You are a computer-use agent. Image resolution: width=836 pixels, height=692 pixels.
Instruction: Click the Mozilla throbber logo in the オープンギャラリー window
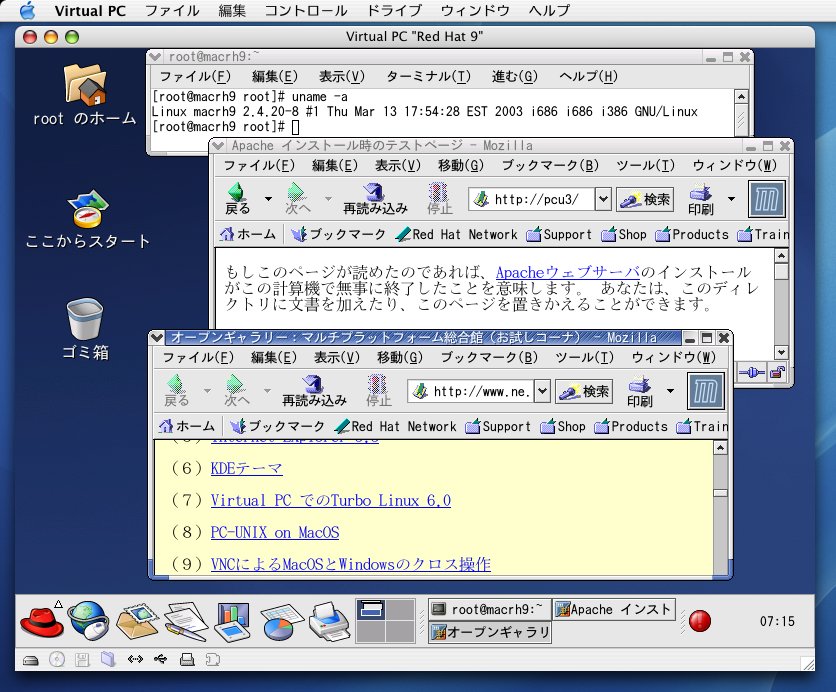tap(706, 391)
